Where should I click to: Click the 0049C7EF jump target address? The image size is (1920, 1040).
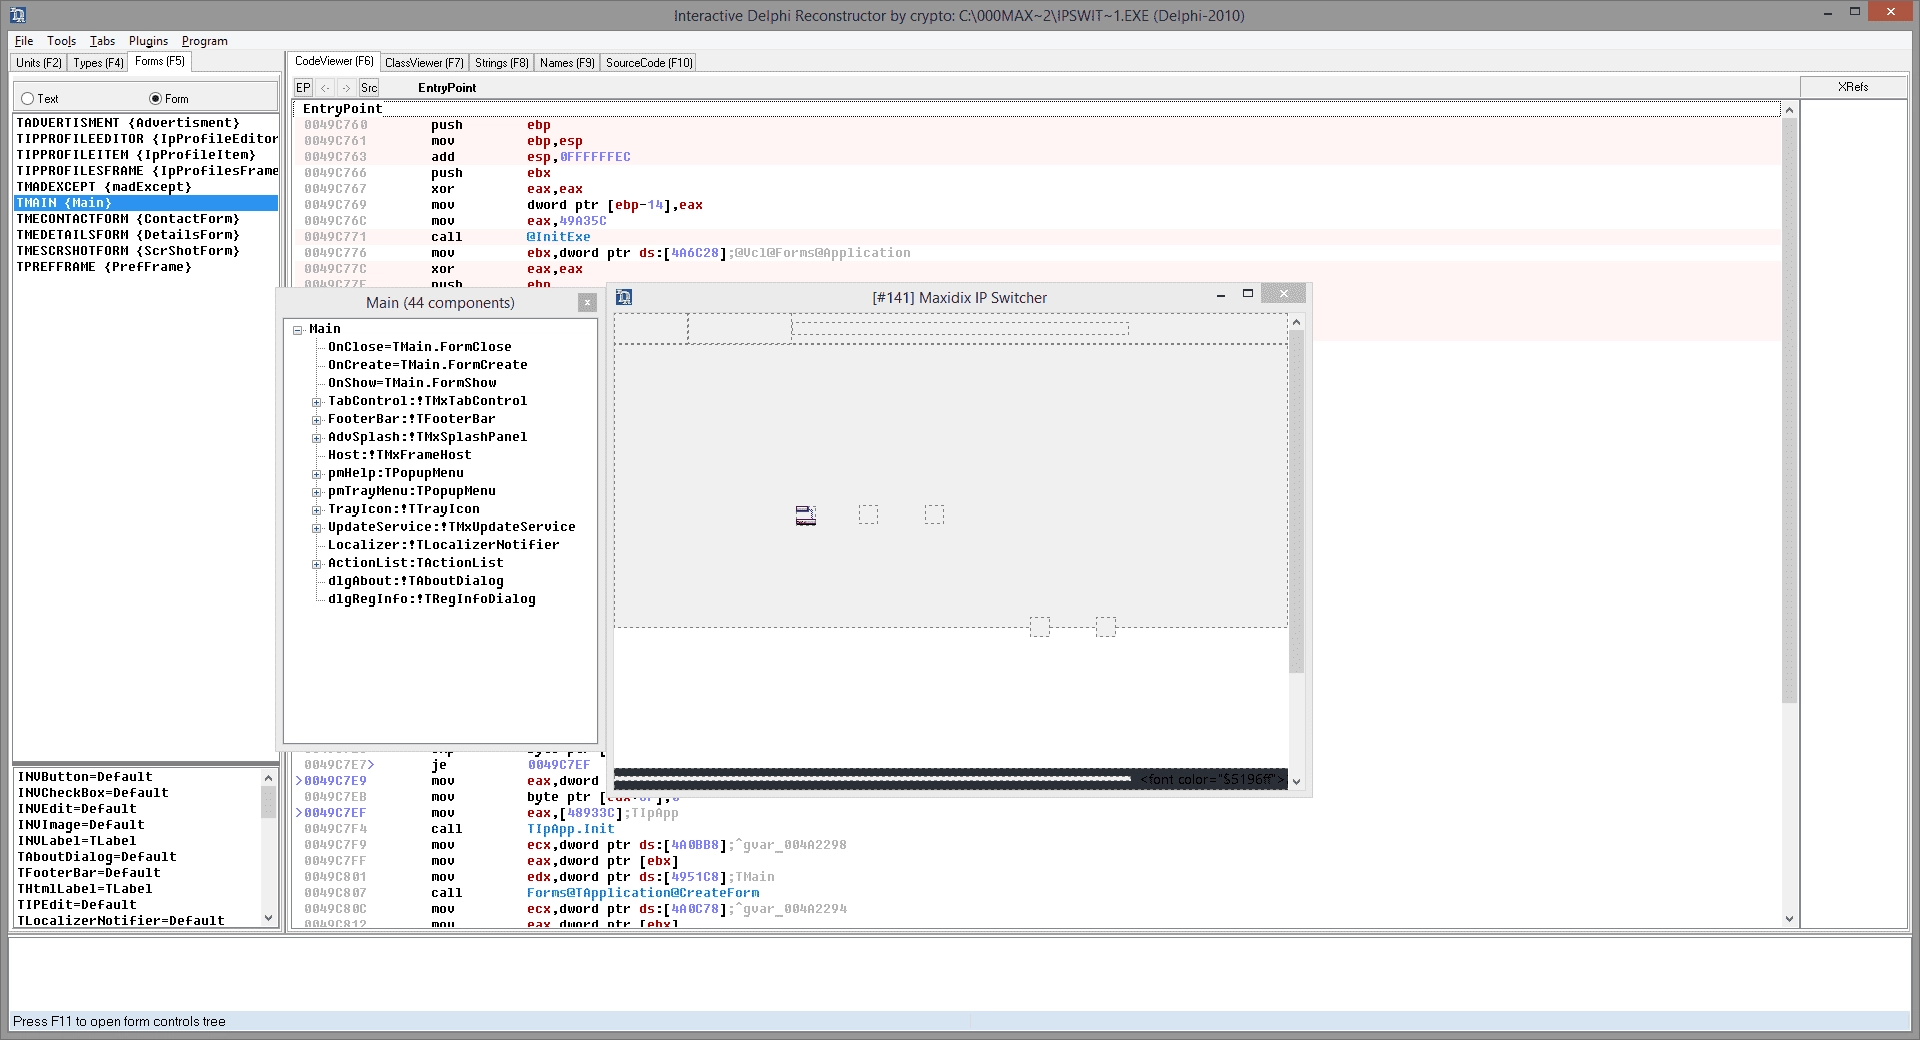(x=559, y=765)
